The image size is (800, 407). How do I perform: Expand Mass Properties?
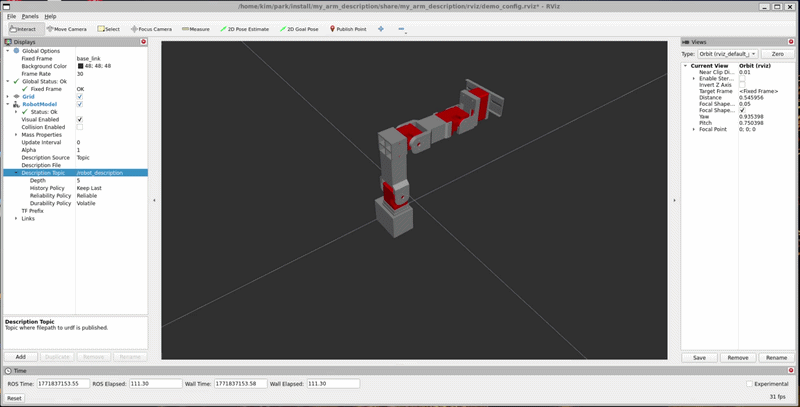point(16,135)
